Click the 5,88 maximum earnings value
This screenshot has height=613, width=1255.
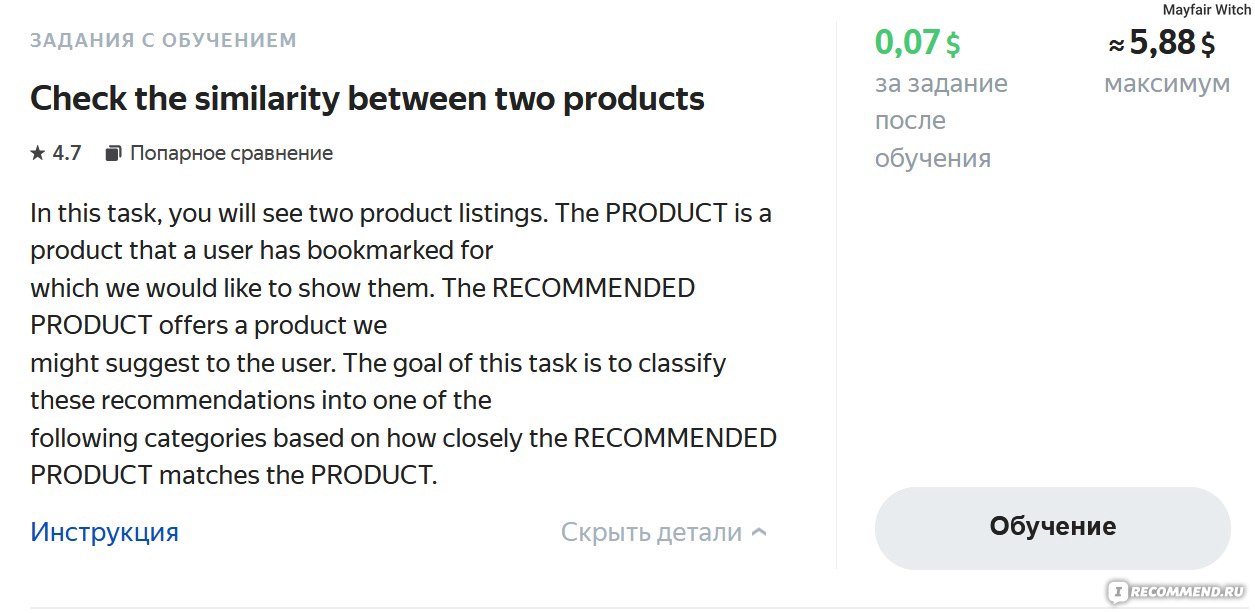pyautogui.click(x=1162, y=42)
